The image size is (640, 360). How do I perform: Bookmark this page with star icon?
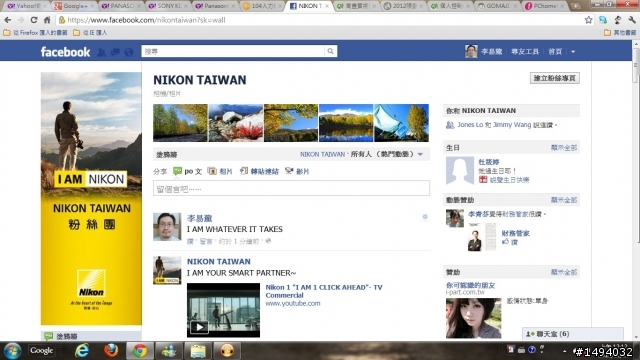(x=588, y=20)
